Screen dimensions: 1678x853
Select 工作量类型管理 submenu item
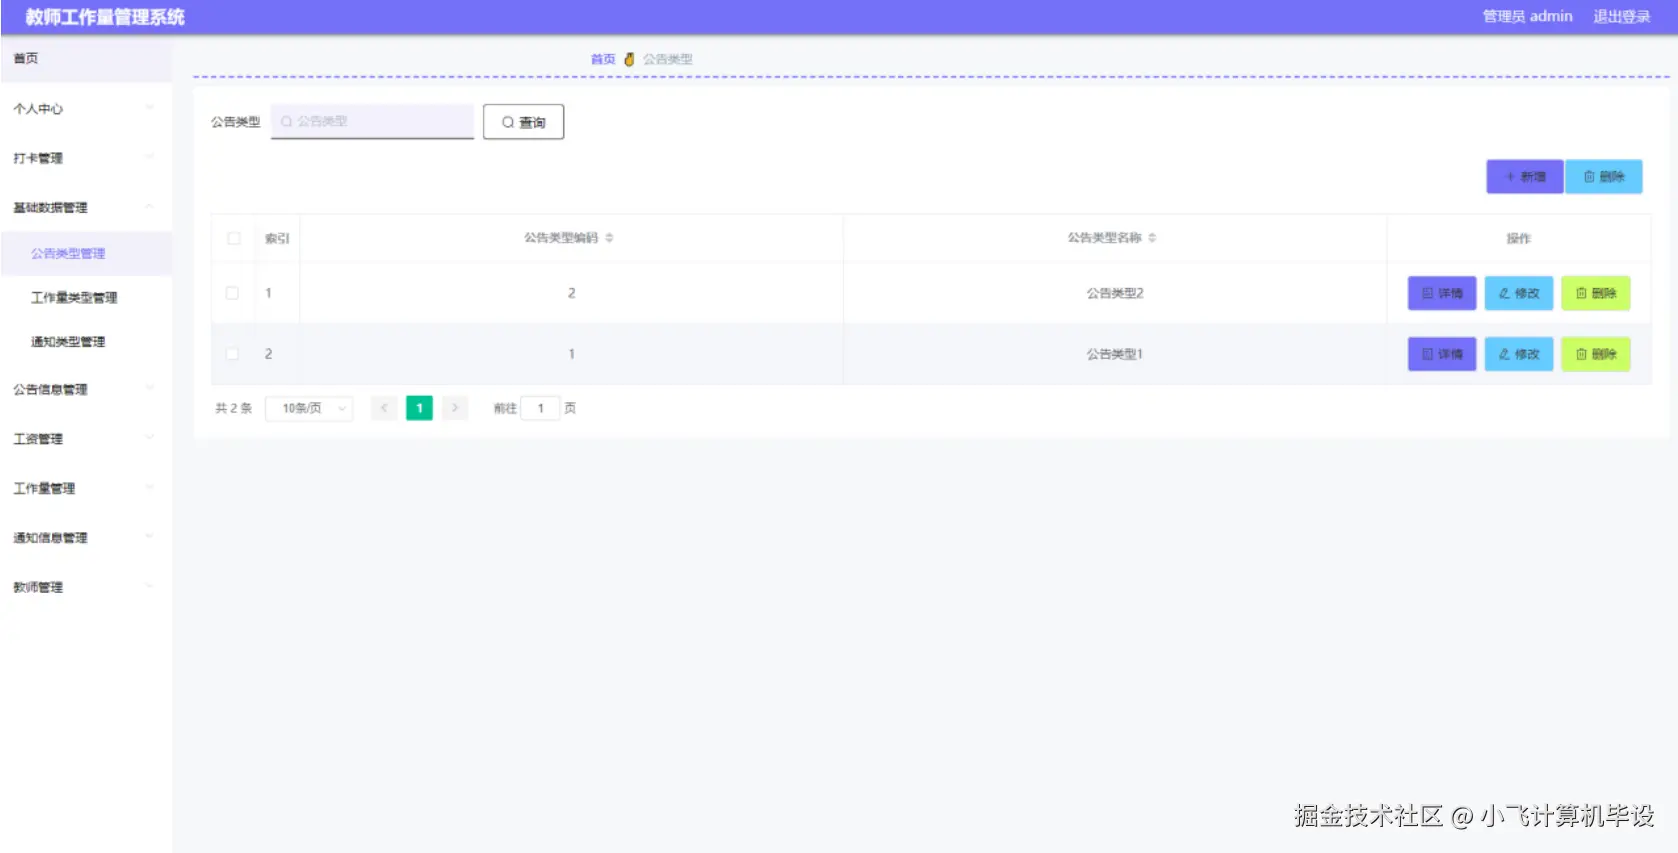pos(86,297)
